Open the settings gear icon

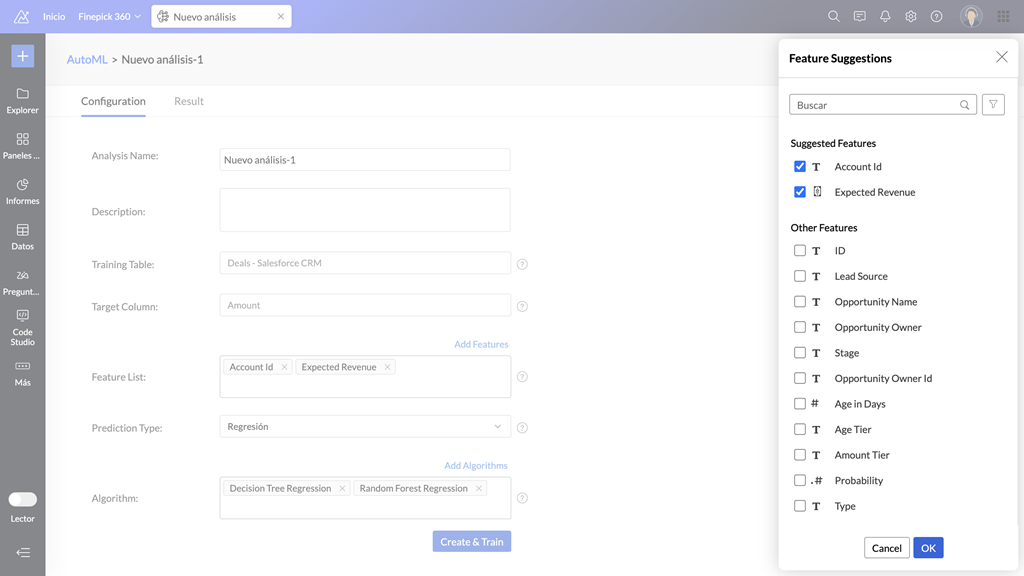pyautogui.click(x=911, y=17)
